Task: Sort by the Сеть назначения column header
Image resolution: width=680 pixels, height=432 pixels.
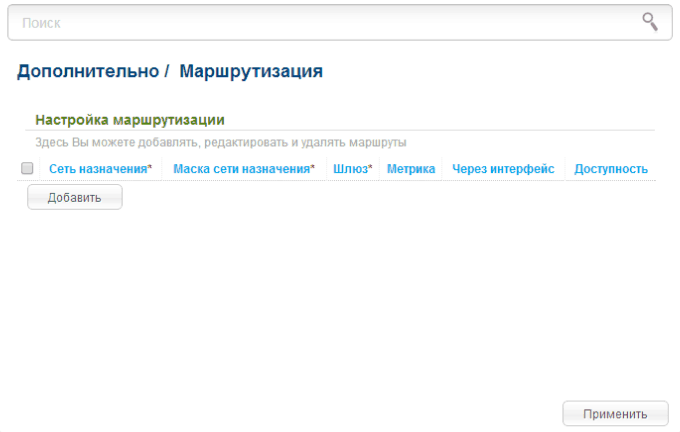Action: coord(98,169)
